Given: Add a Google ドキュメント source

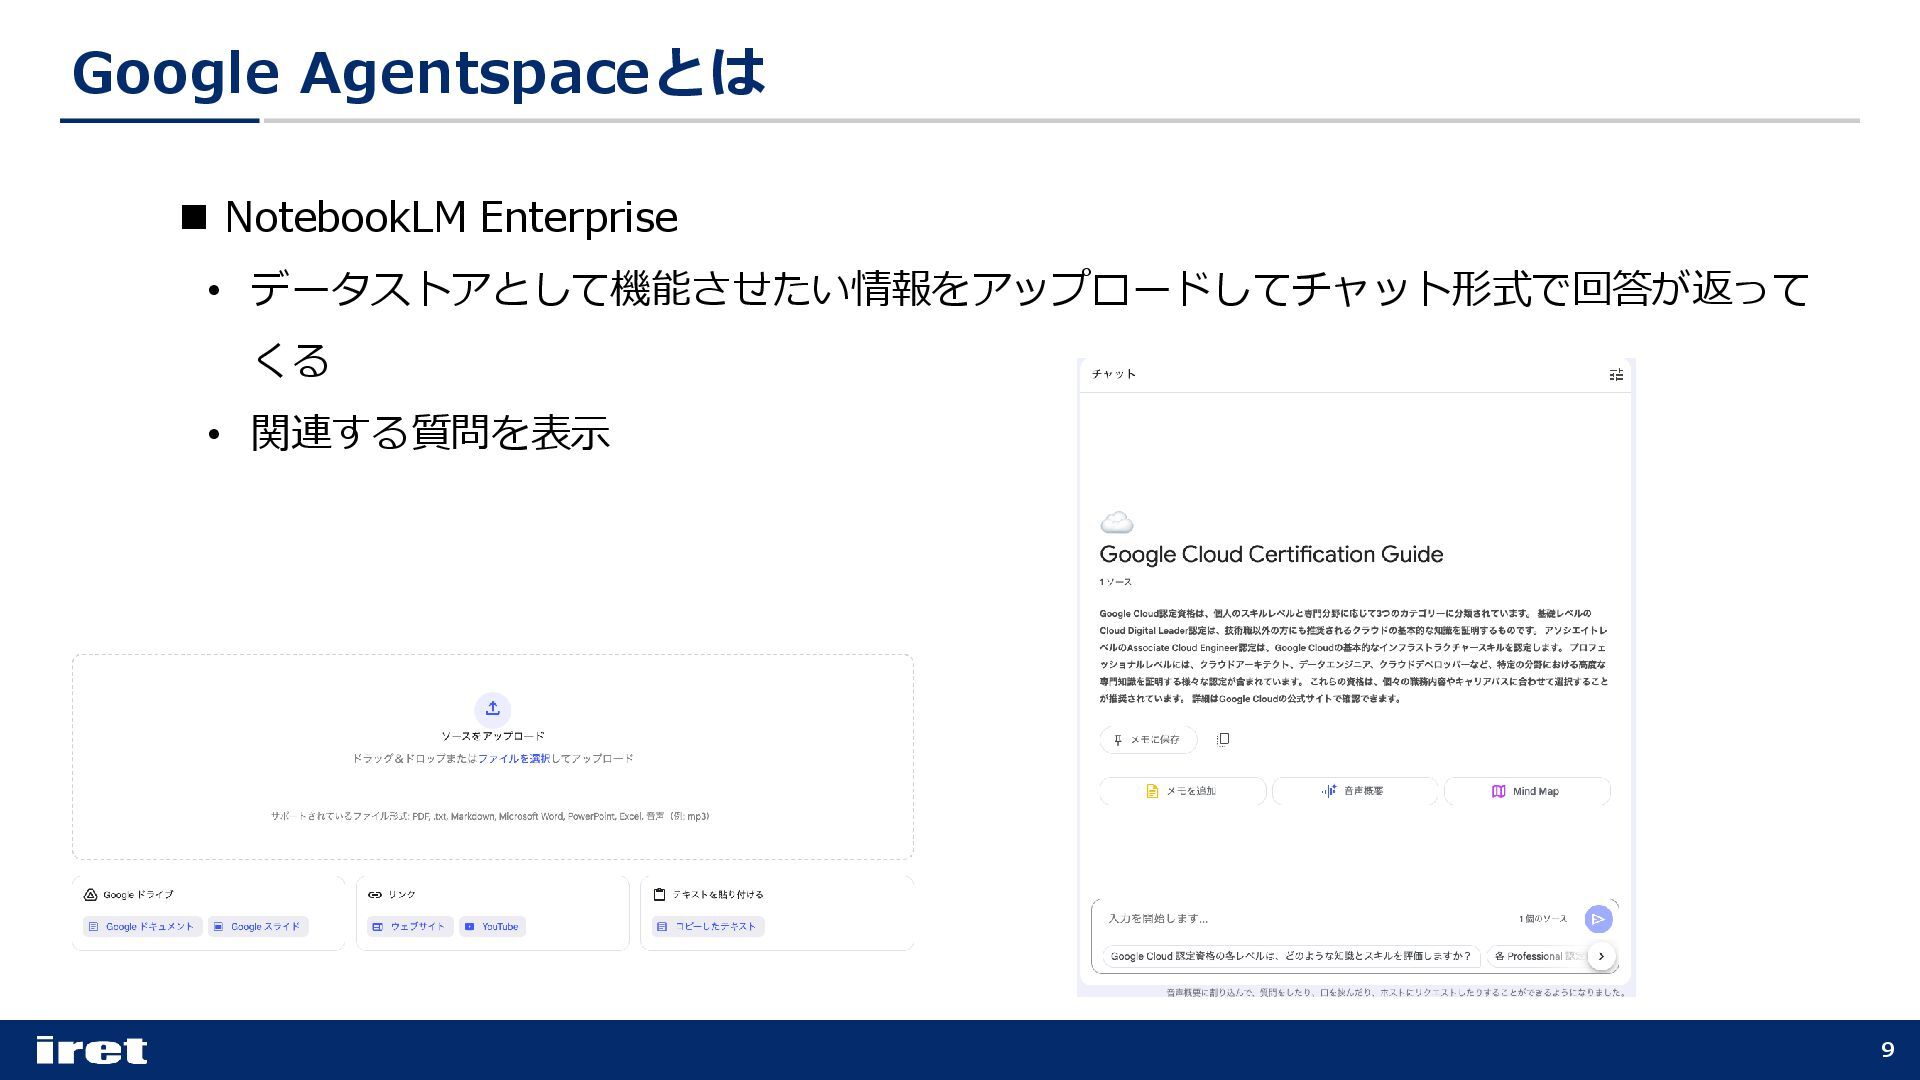Looking at the screenshot, I should tap(142, 927).
